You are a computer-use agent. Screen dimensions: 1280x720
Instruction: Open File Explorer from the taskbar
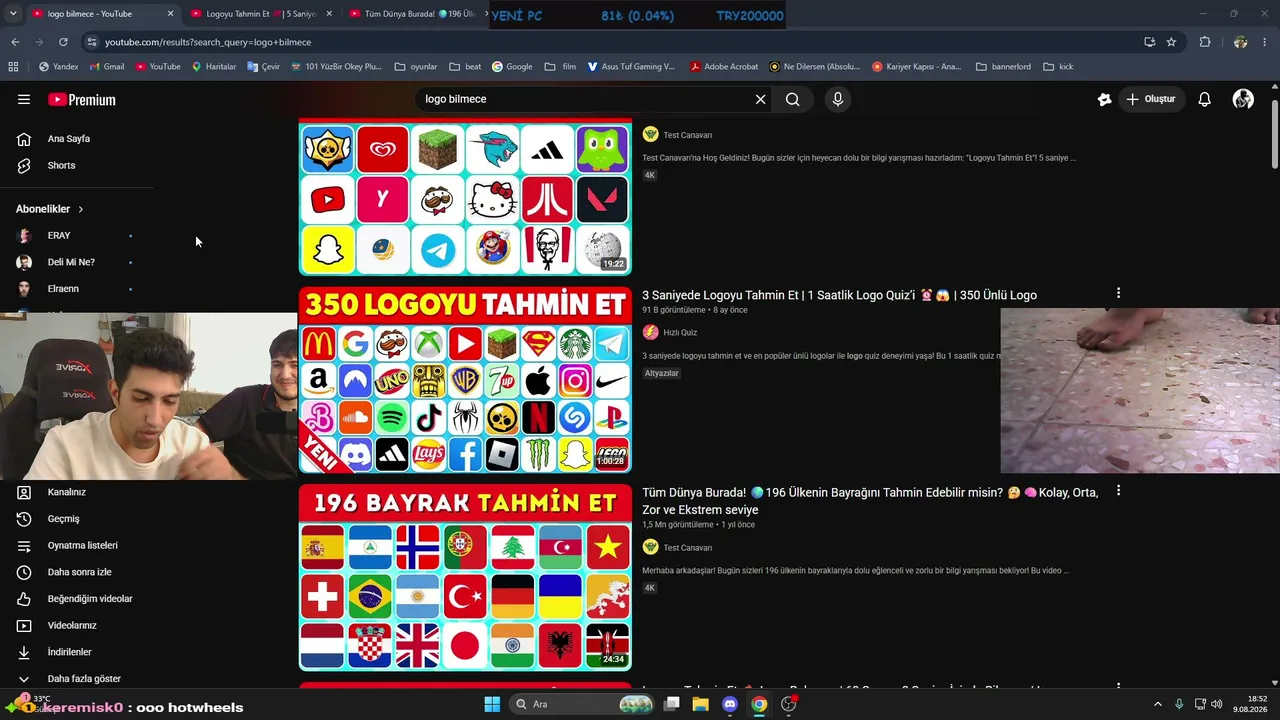click(701, 704)
